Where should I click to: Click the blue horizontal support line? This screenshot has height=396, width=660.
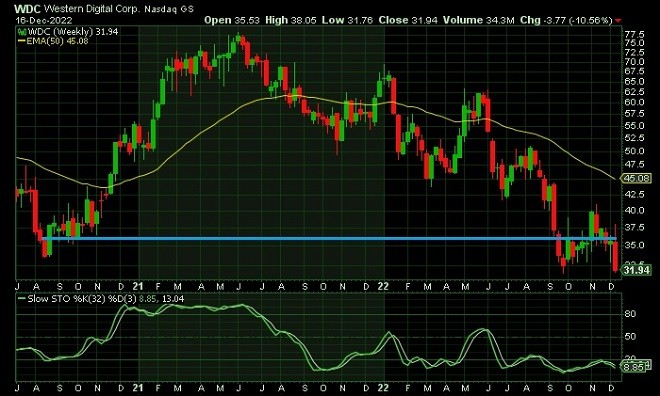click(328, 239)
